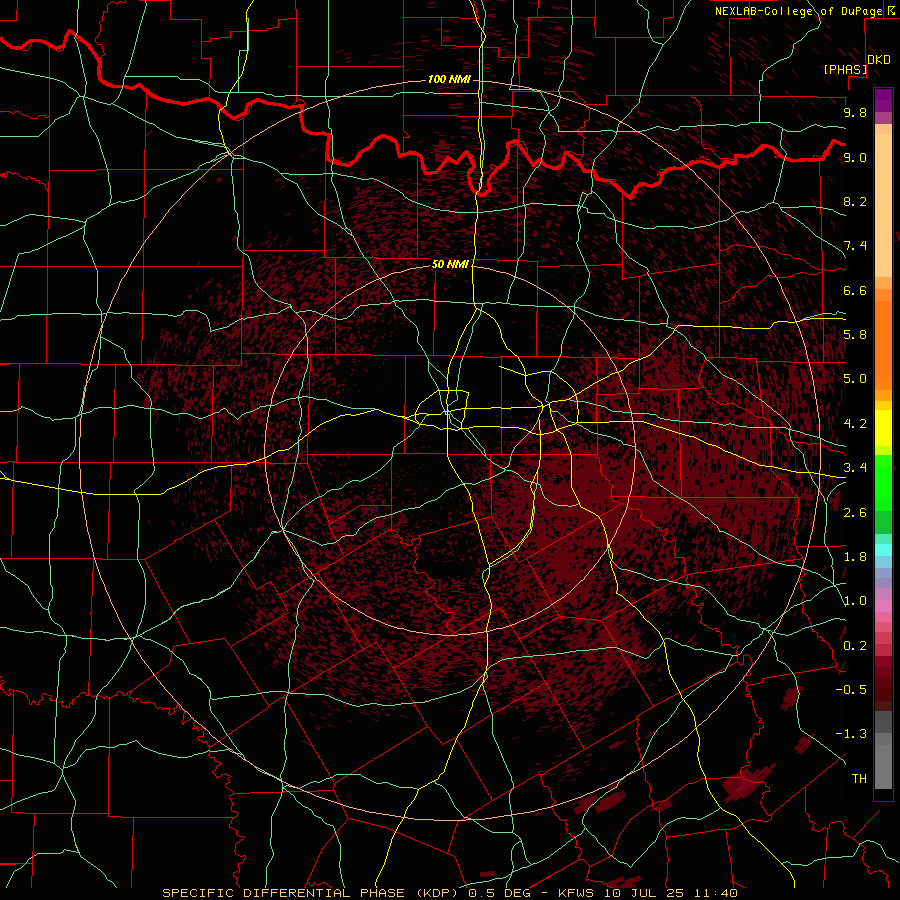900x900 pixels.
Task: Pick the yellow swatch on the color bar
Action: pos(883,428)
